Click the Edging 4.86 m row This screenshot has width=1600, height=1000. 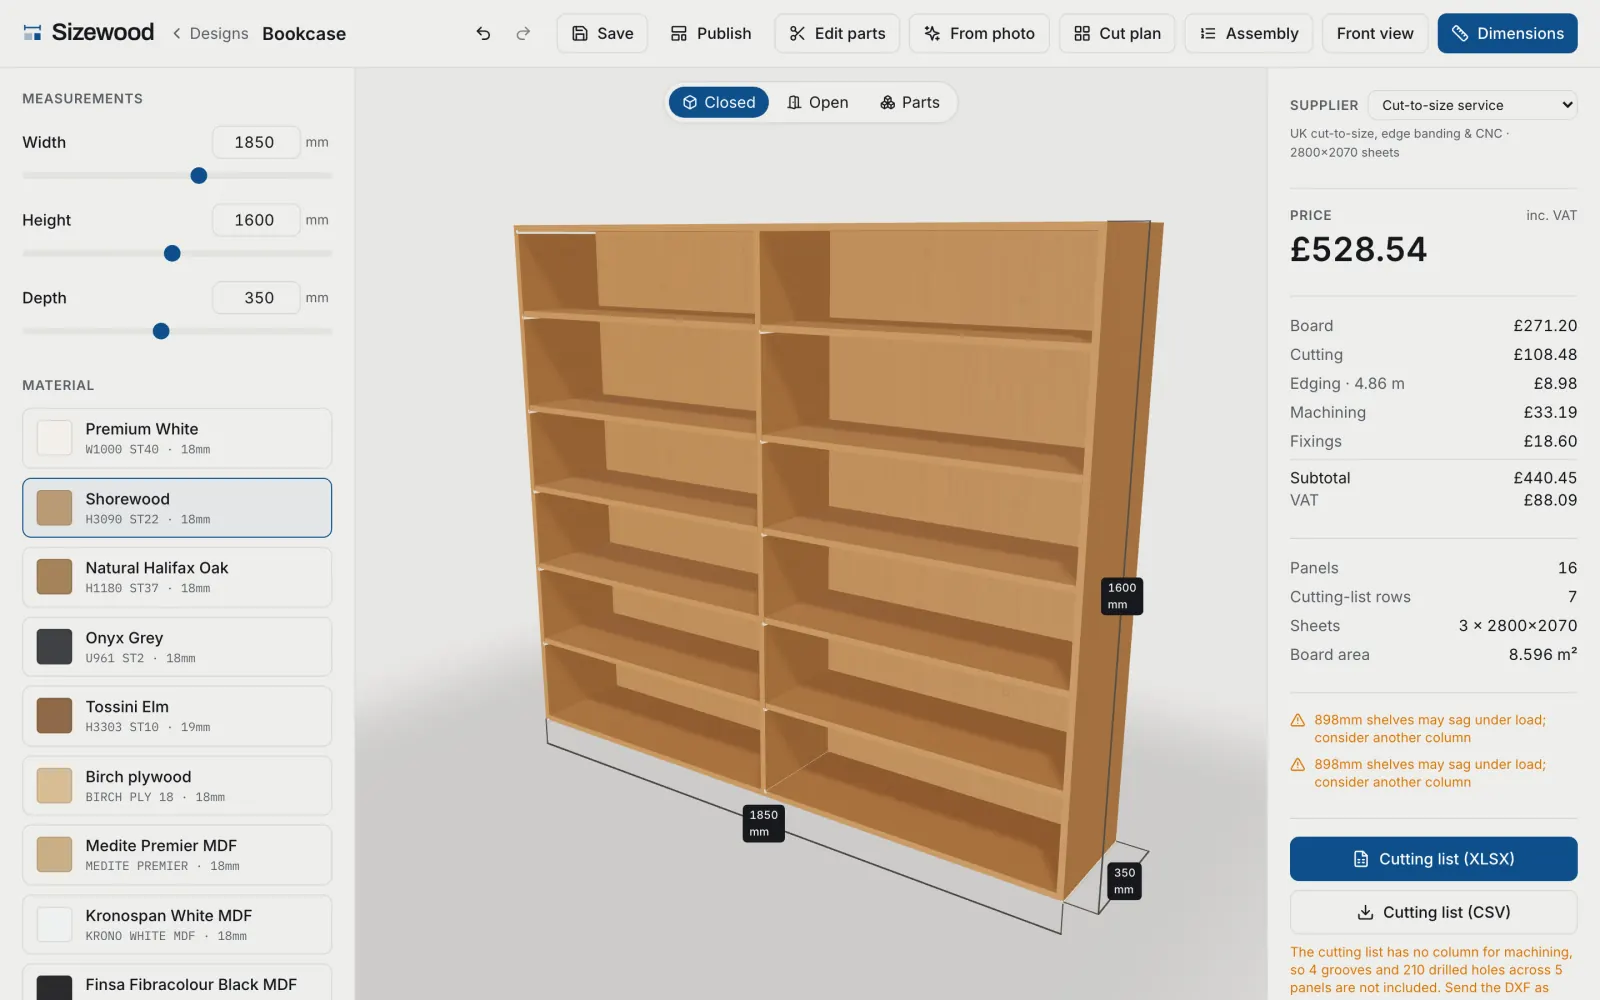[x=1433, y=384]
